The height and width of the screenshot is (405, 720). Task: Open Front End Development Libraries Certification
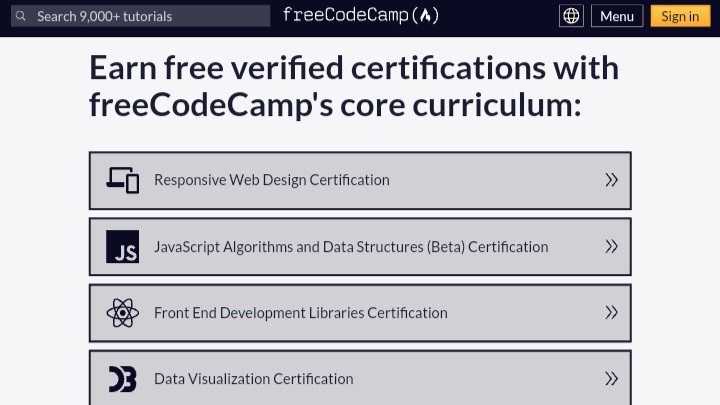click(x=301, y=313)
